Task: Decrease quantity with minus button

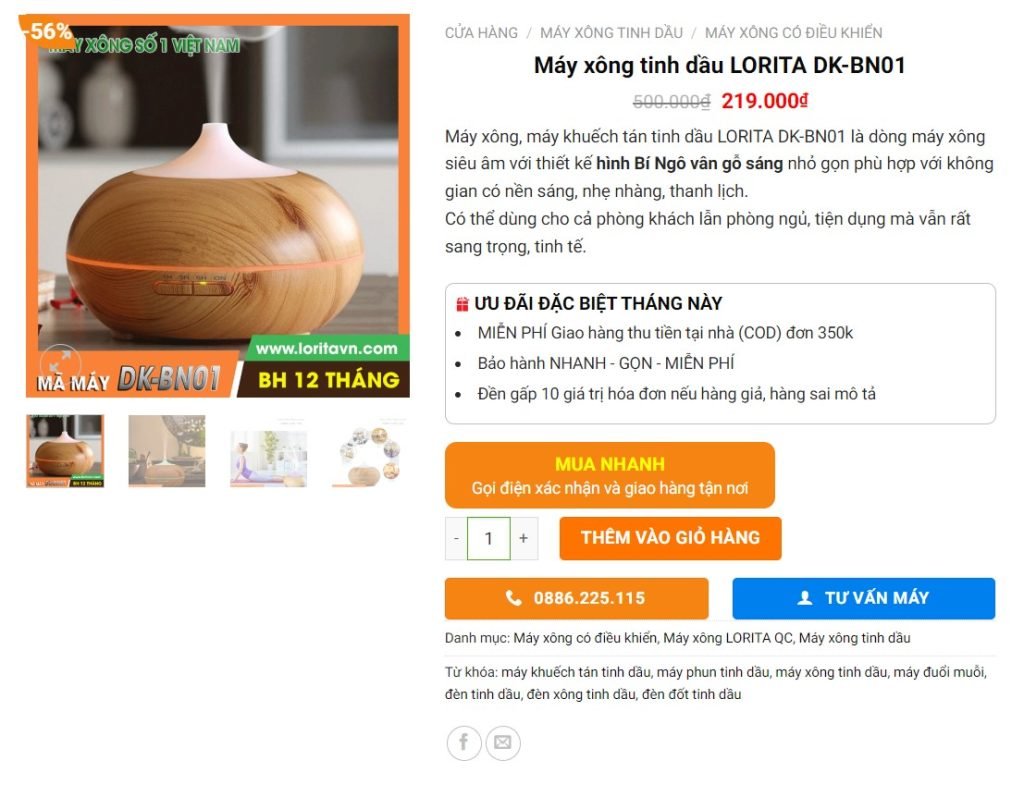Action: (x=456, y=538)
